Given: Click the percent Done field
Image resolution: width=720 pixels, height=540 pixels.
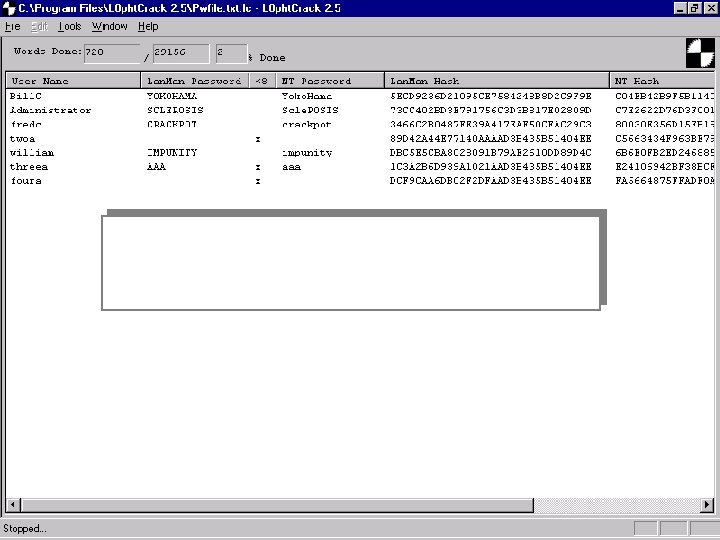Looking at the screenshot, I should point(231,53).
